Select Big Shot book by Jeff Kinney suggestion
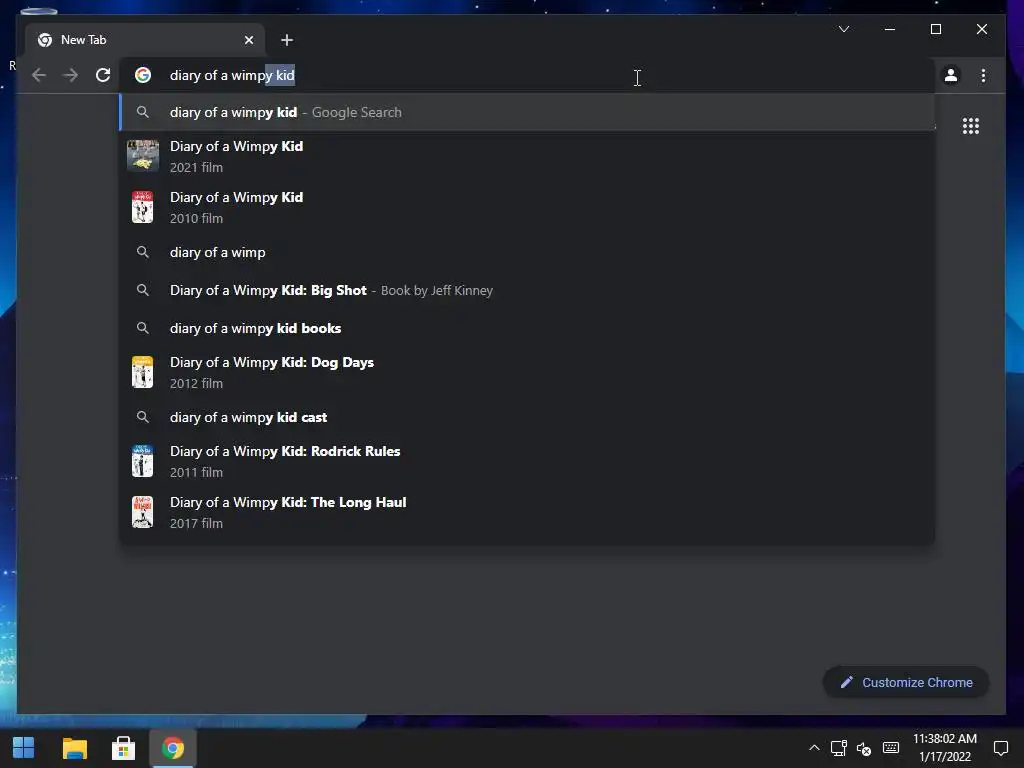The height and width of the screenshot is (768, 1024). coord(527,290)
